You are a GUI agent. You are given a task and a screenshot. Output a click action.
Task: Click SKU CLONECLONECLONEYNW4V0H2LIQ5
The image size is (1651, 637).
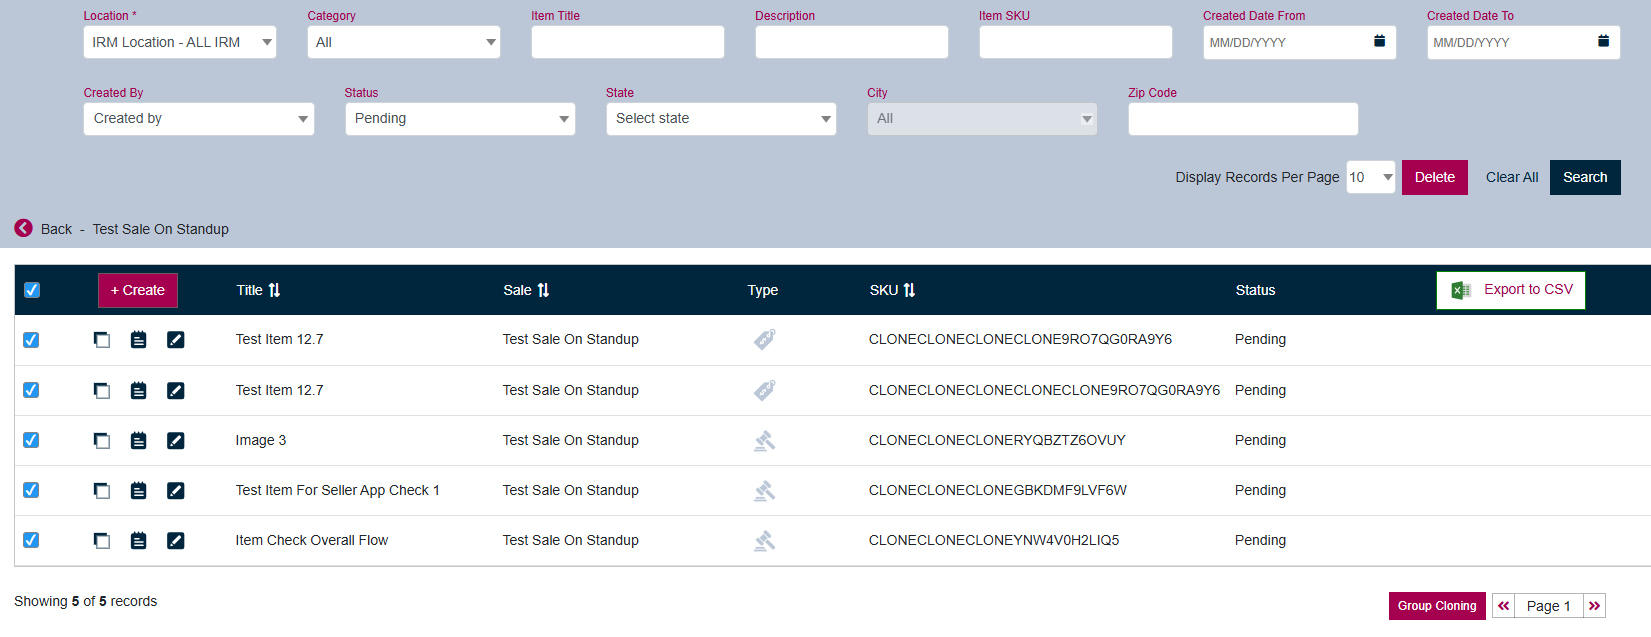pyautogui.click(x=994, y=540)
